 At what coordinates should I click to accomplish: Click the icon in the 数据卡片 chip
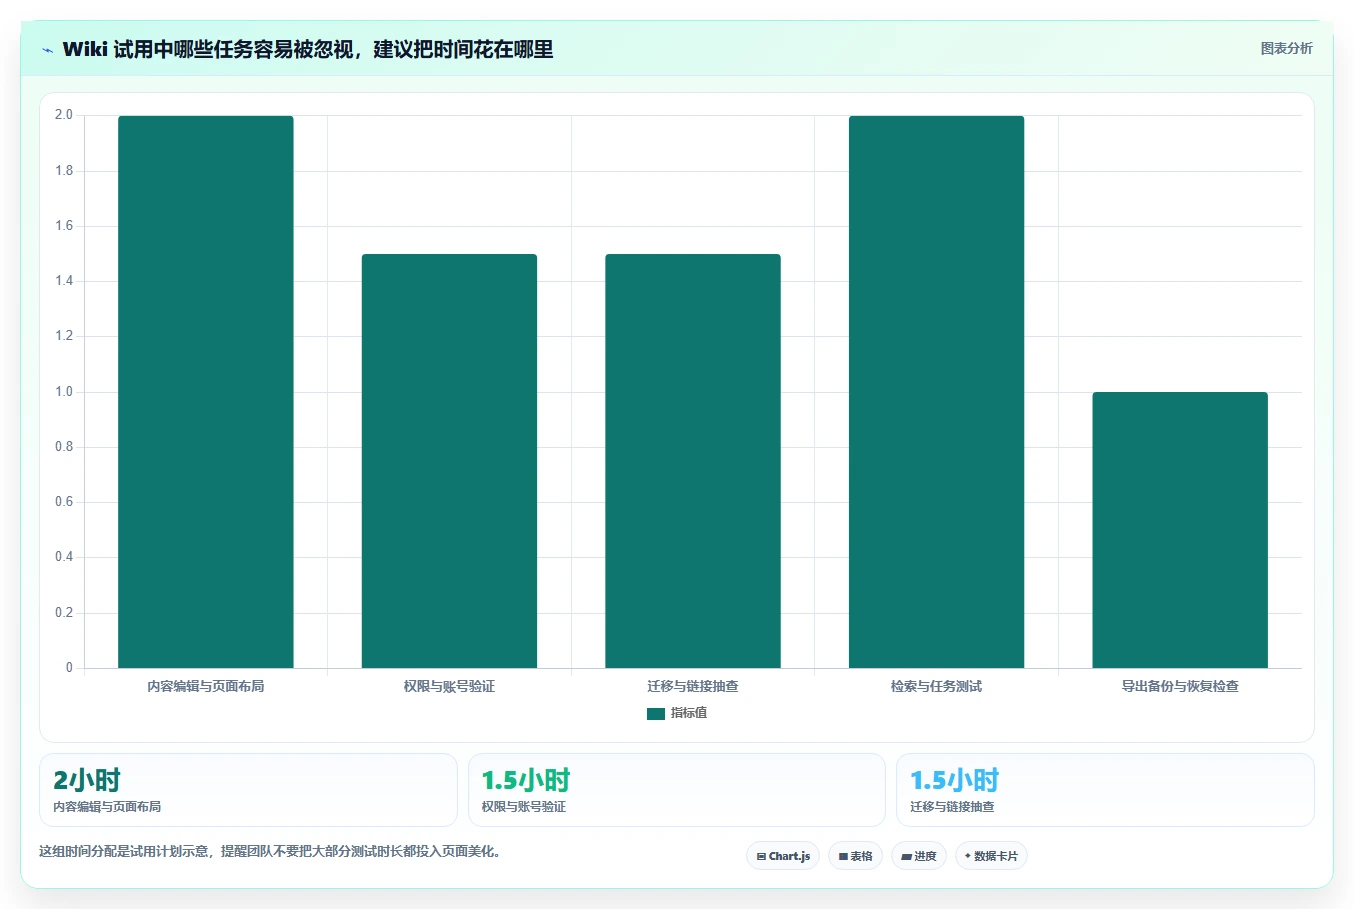tap(968, 856)
